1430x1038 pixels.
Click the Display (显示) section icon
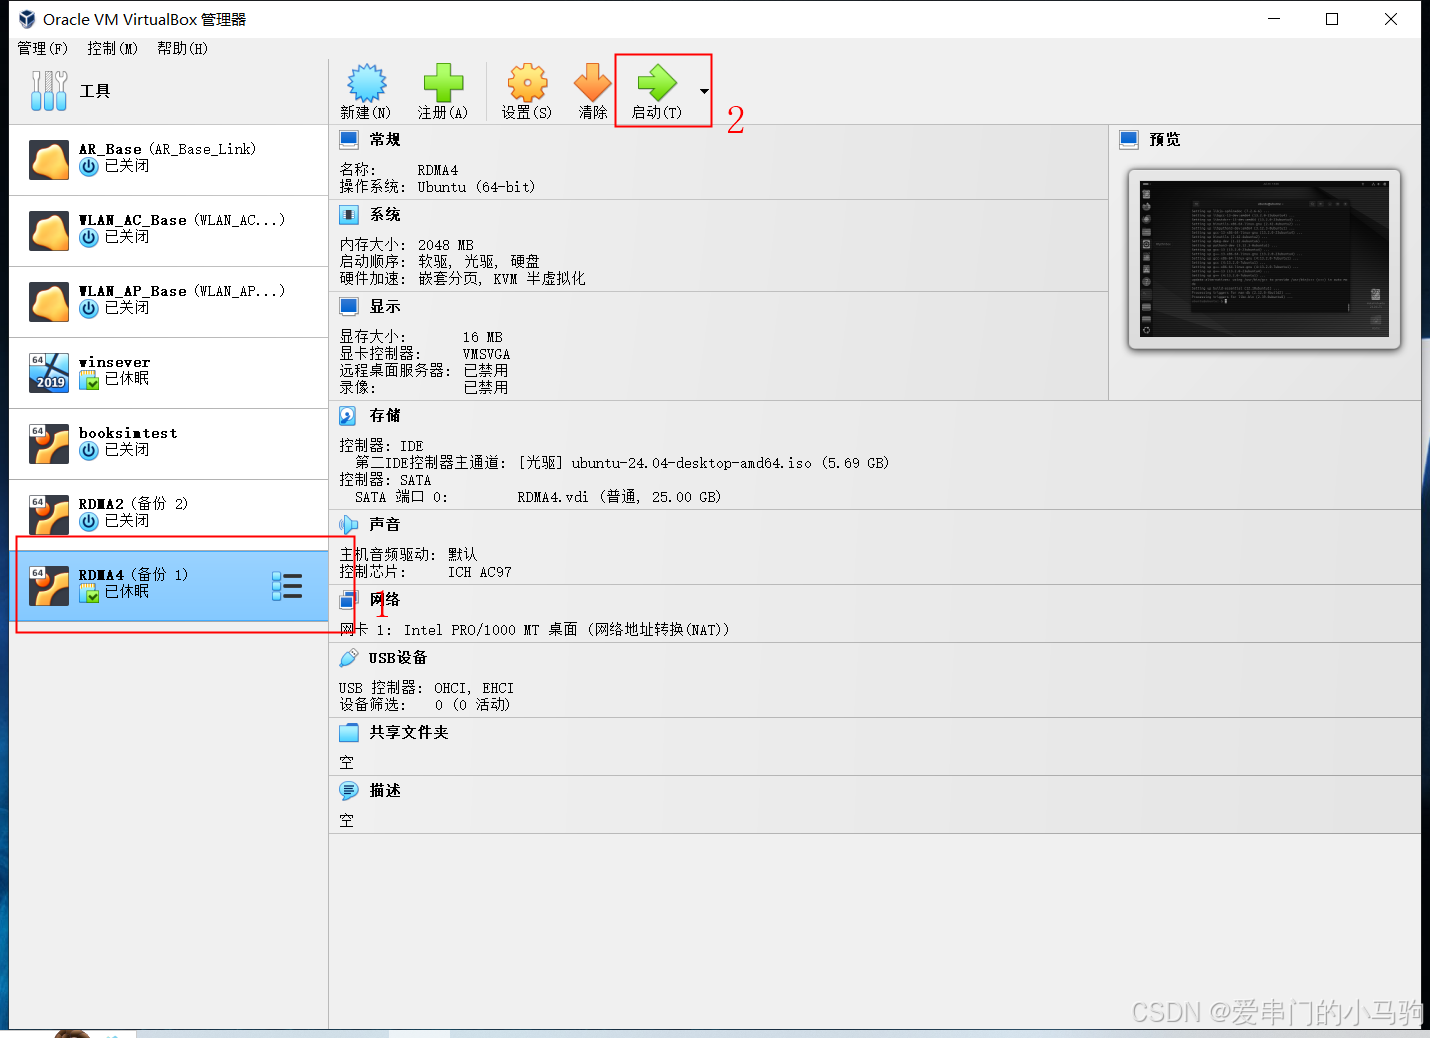coord(348,306)
